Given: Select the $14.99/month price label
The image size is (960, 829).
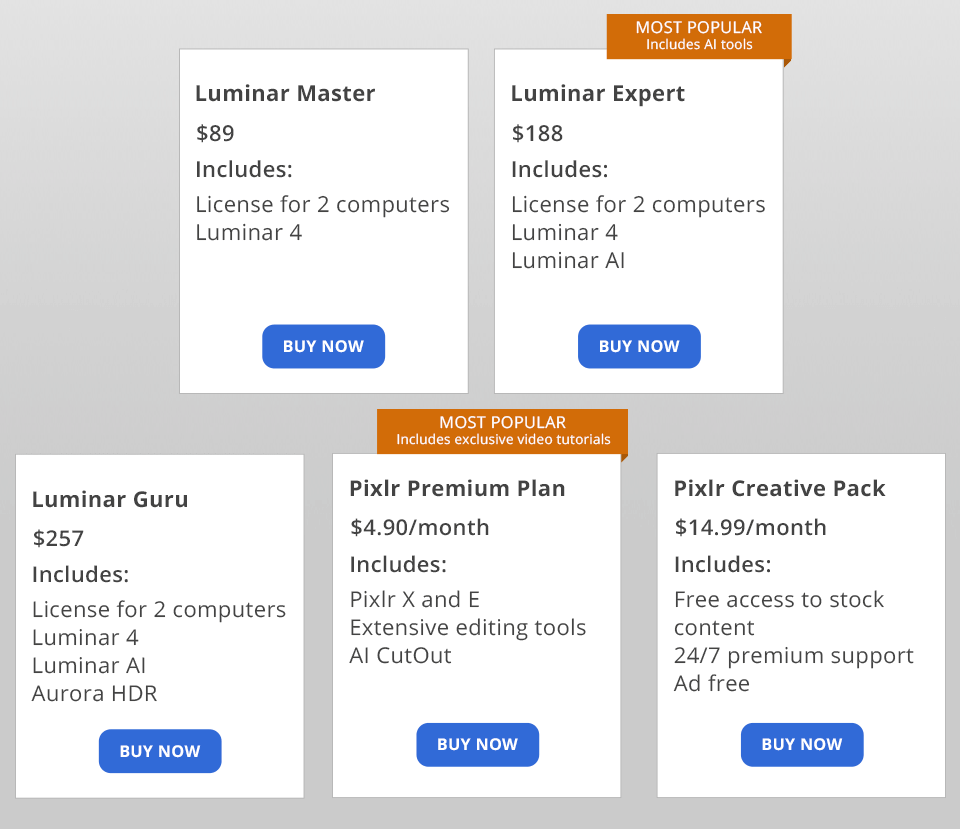Looking at the screenshot, I should pos(750,527).
